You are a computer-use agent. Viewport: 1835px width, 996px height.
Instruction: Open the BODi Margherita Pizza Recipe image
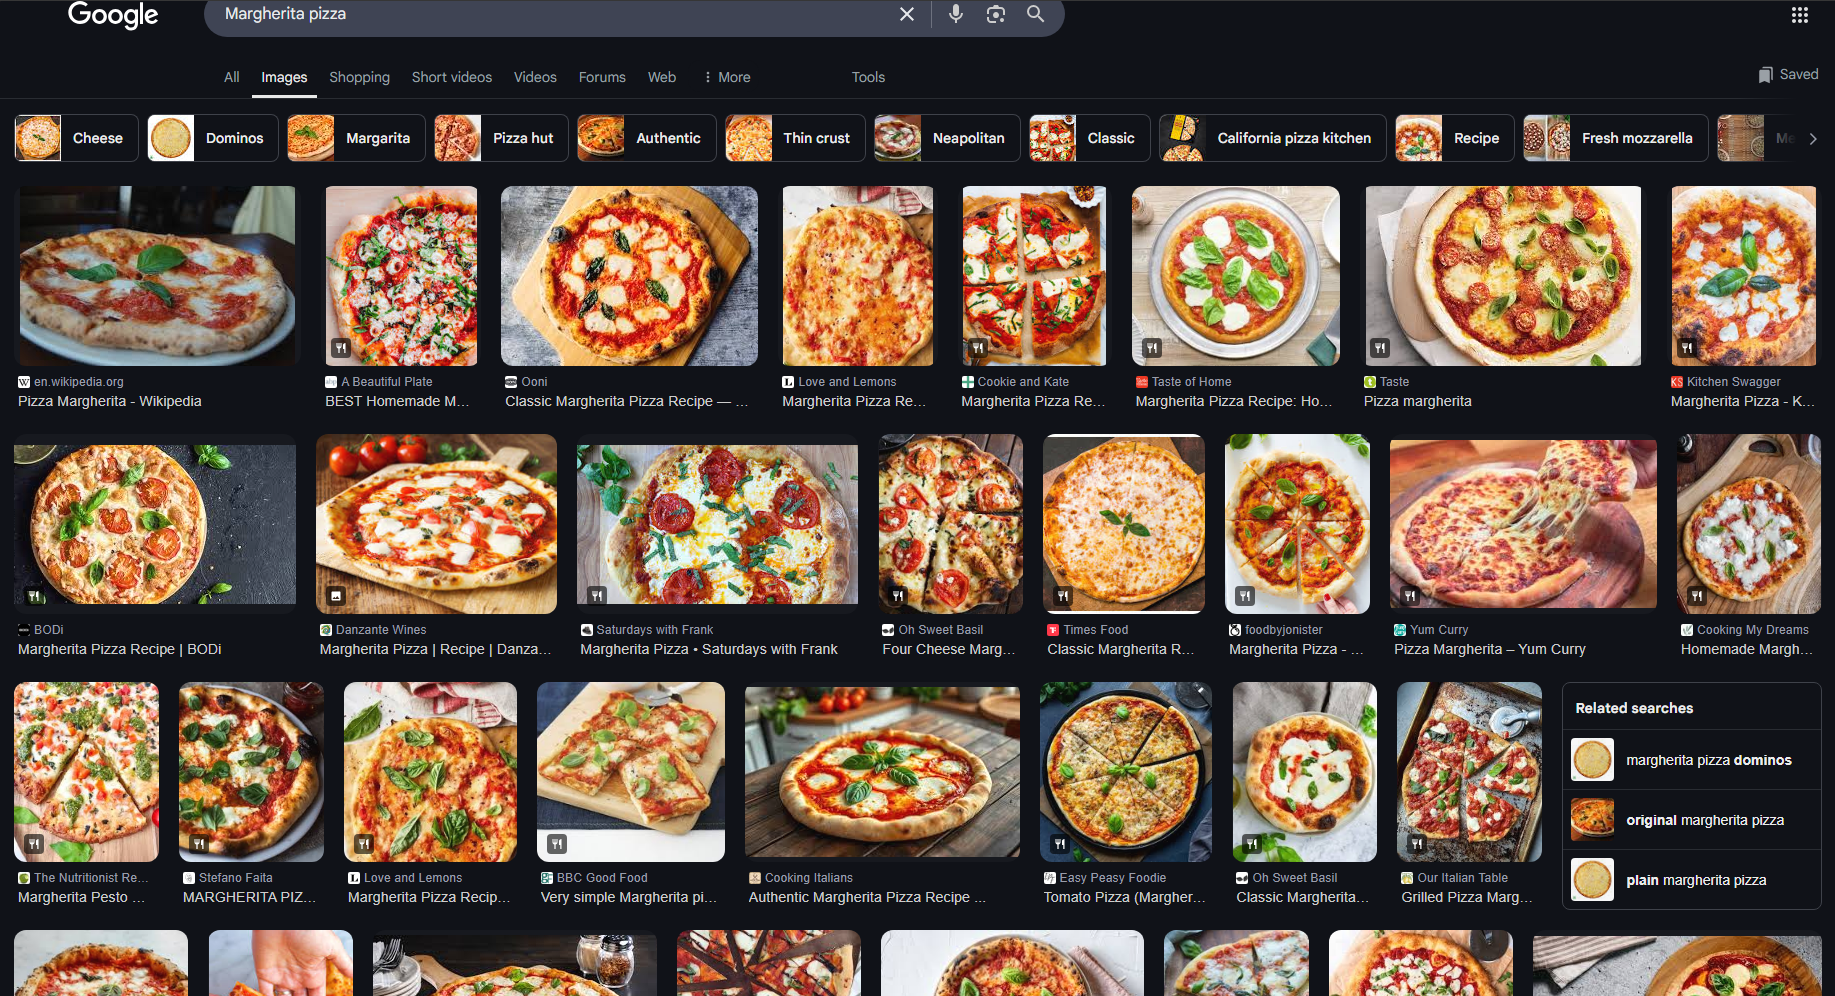tap(155, 524)
